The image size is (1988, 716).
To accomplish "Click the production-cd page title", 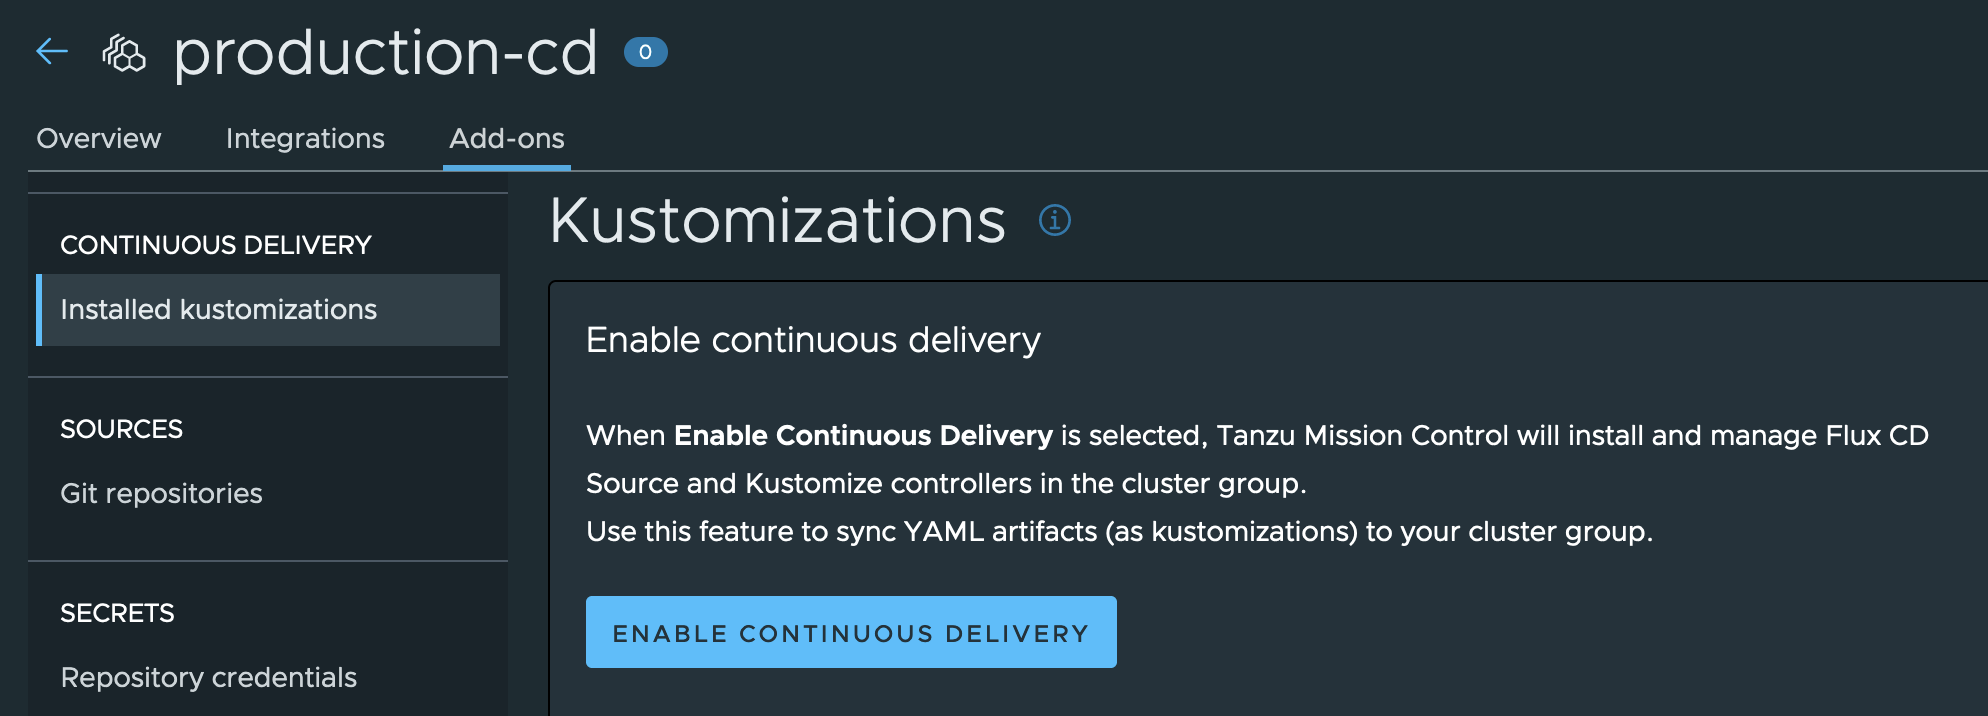I will coord(386,54).
